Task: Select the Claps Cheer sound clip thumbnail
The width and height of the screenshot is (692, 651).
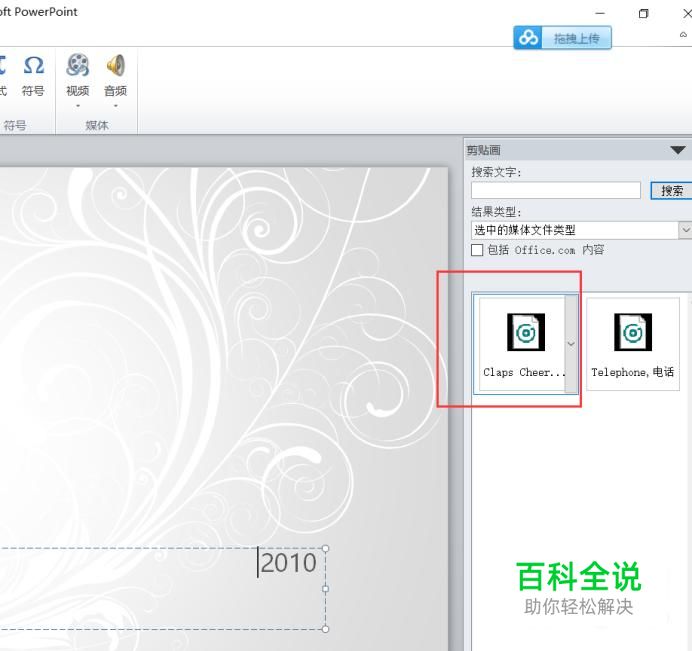Action: tap(522, 344)
